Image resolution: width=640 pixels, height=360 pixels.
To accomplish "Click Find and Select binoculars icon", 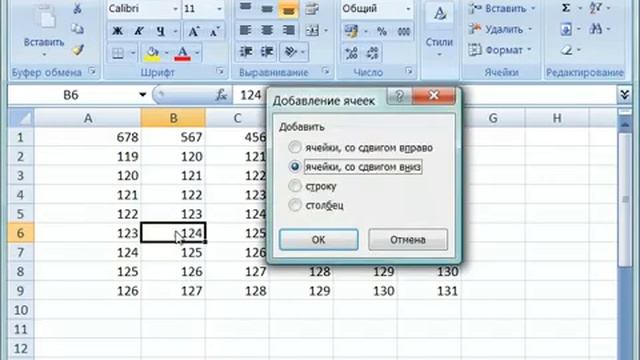I will pyautogui.click(x=596, y=29).
